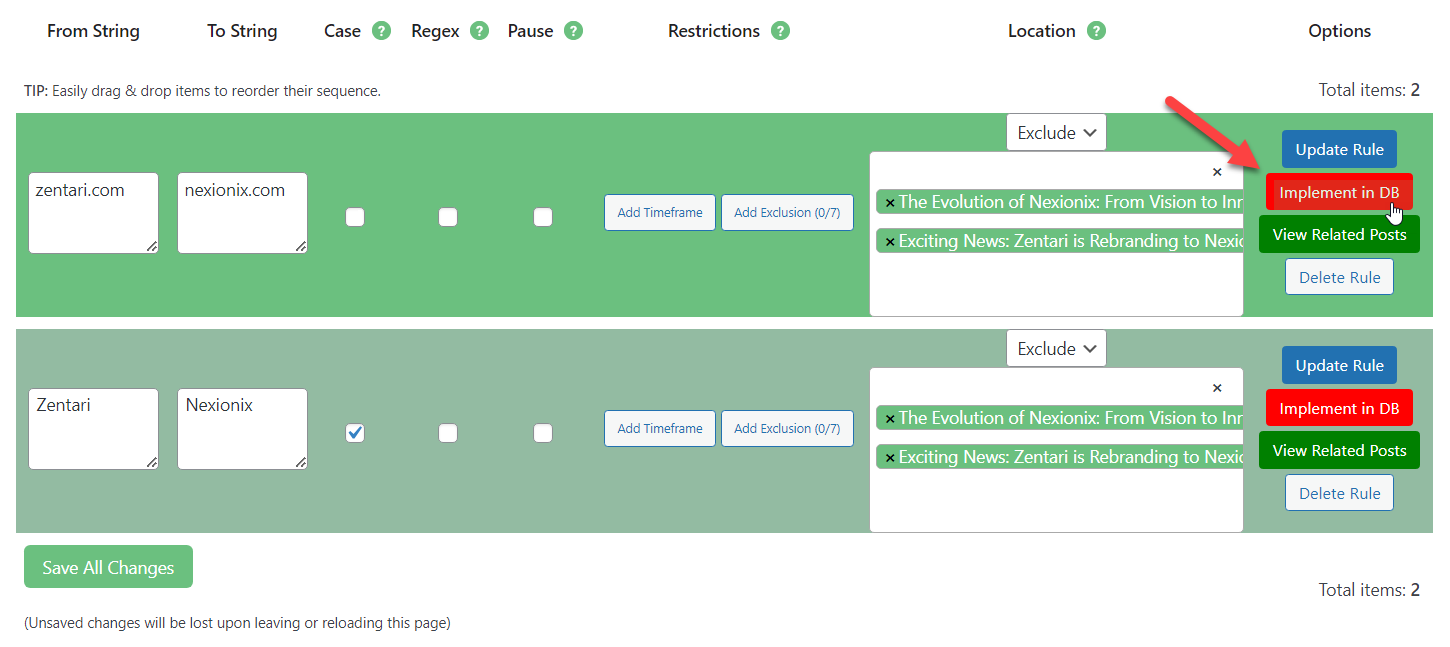Click resize handle of 'zentari.com' textarea
Image resolution: width=1450 pixels, height=647 pixels.
pyautogui.click(x=152, y=247)
